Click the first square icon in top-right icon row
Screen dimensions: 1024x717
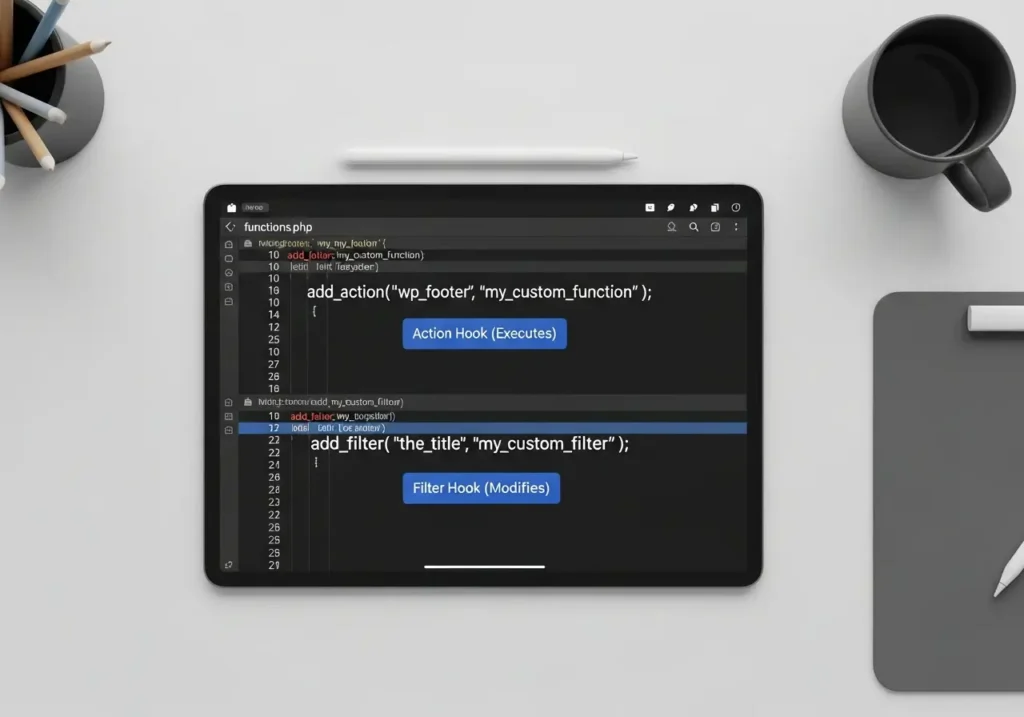649,208
